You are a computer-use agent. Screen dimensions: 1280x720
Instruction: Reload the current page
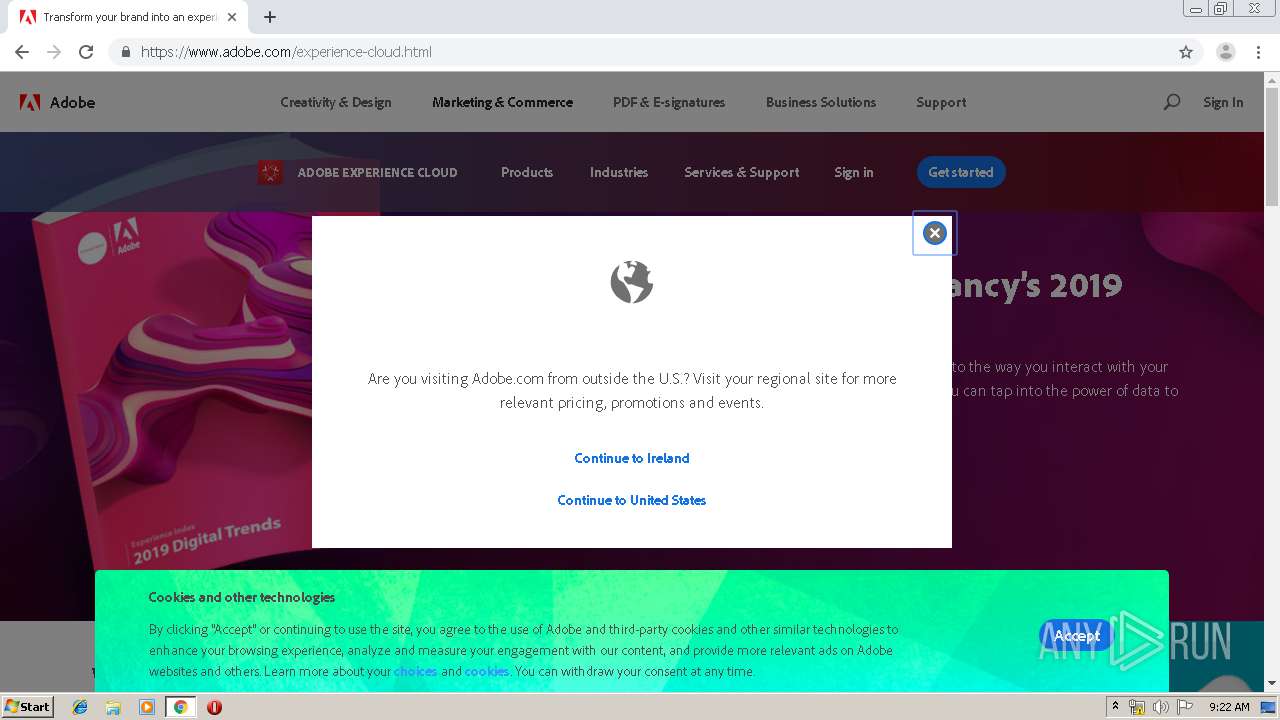click(x=86, y=52)
